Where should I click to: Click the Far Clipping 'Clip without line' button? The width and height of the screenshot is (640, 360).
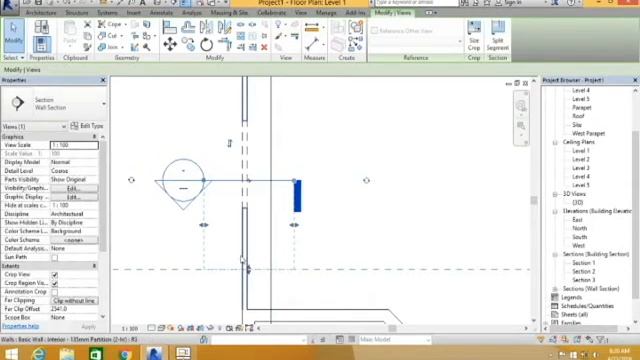click(74, 301)
